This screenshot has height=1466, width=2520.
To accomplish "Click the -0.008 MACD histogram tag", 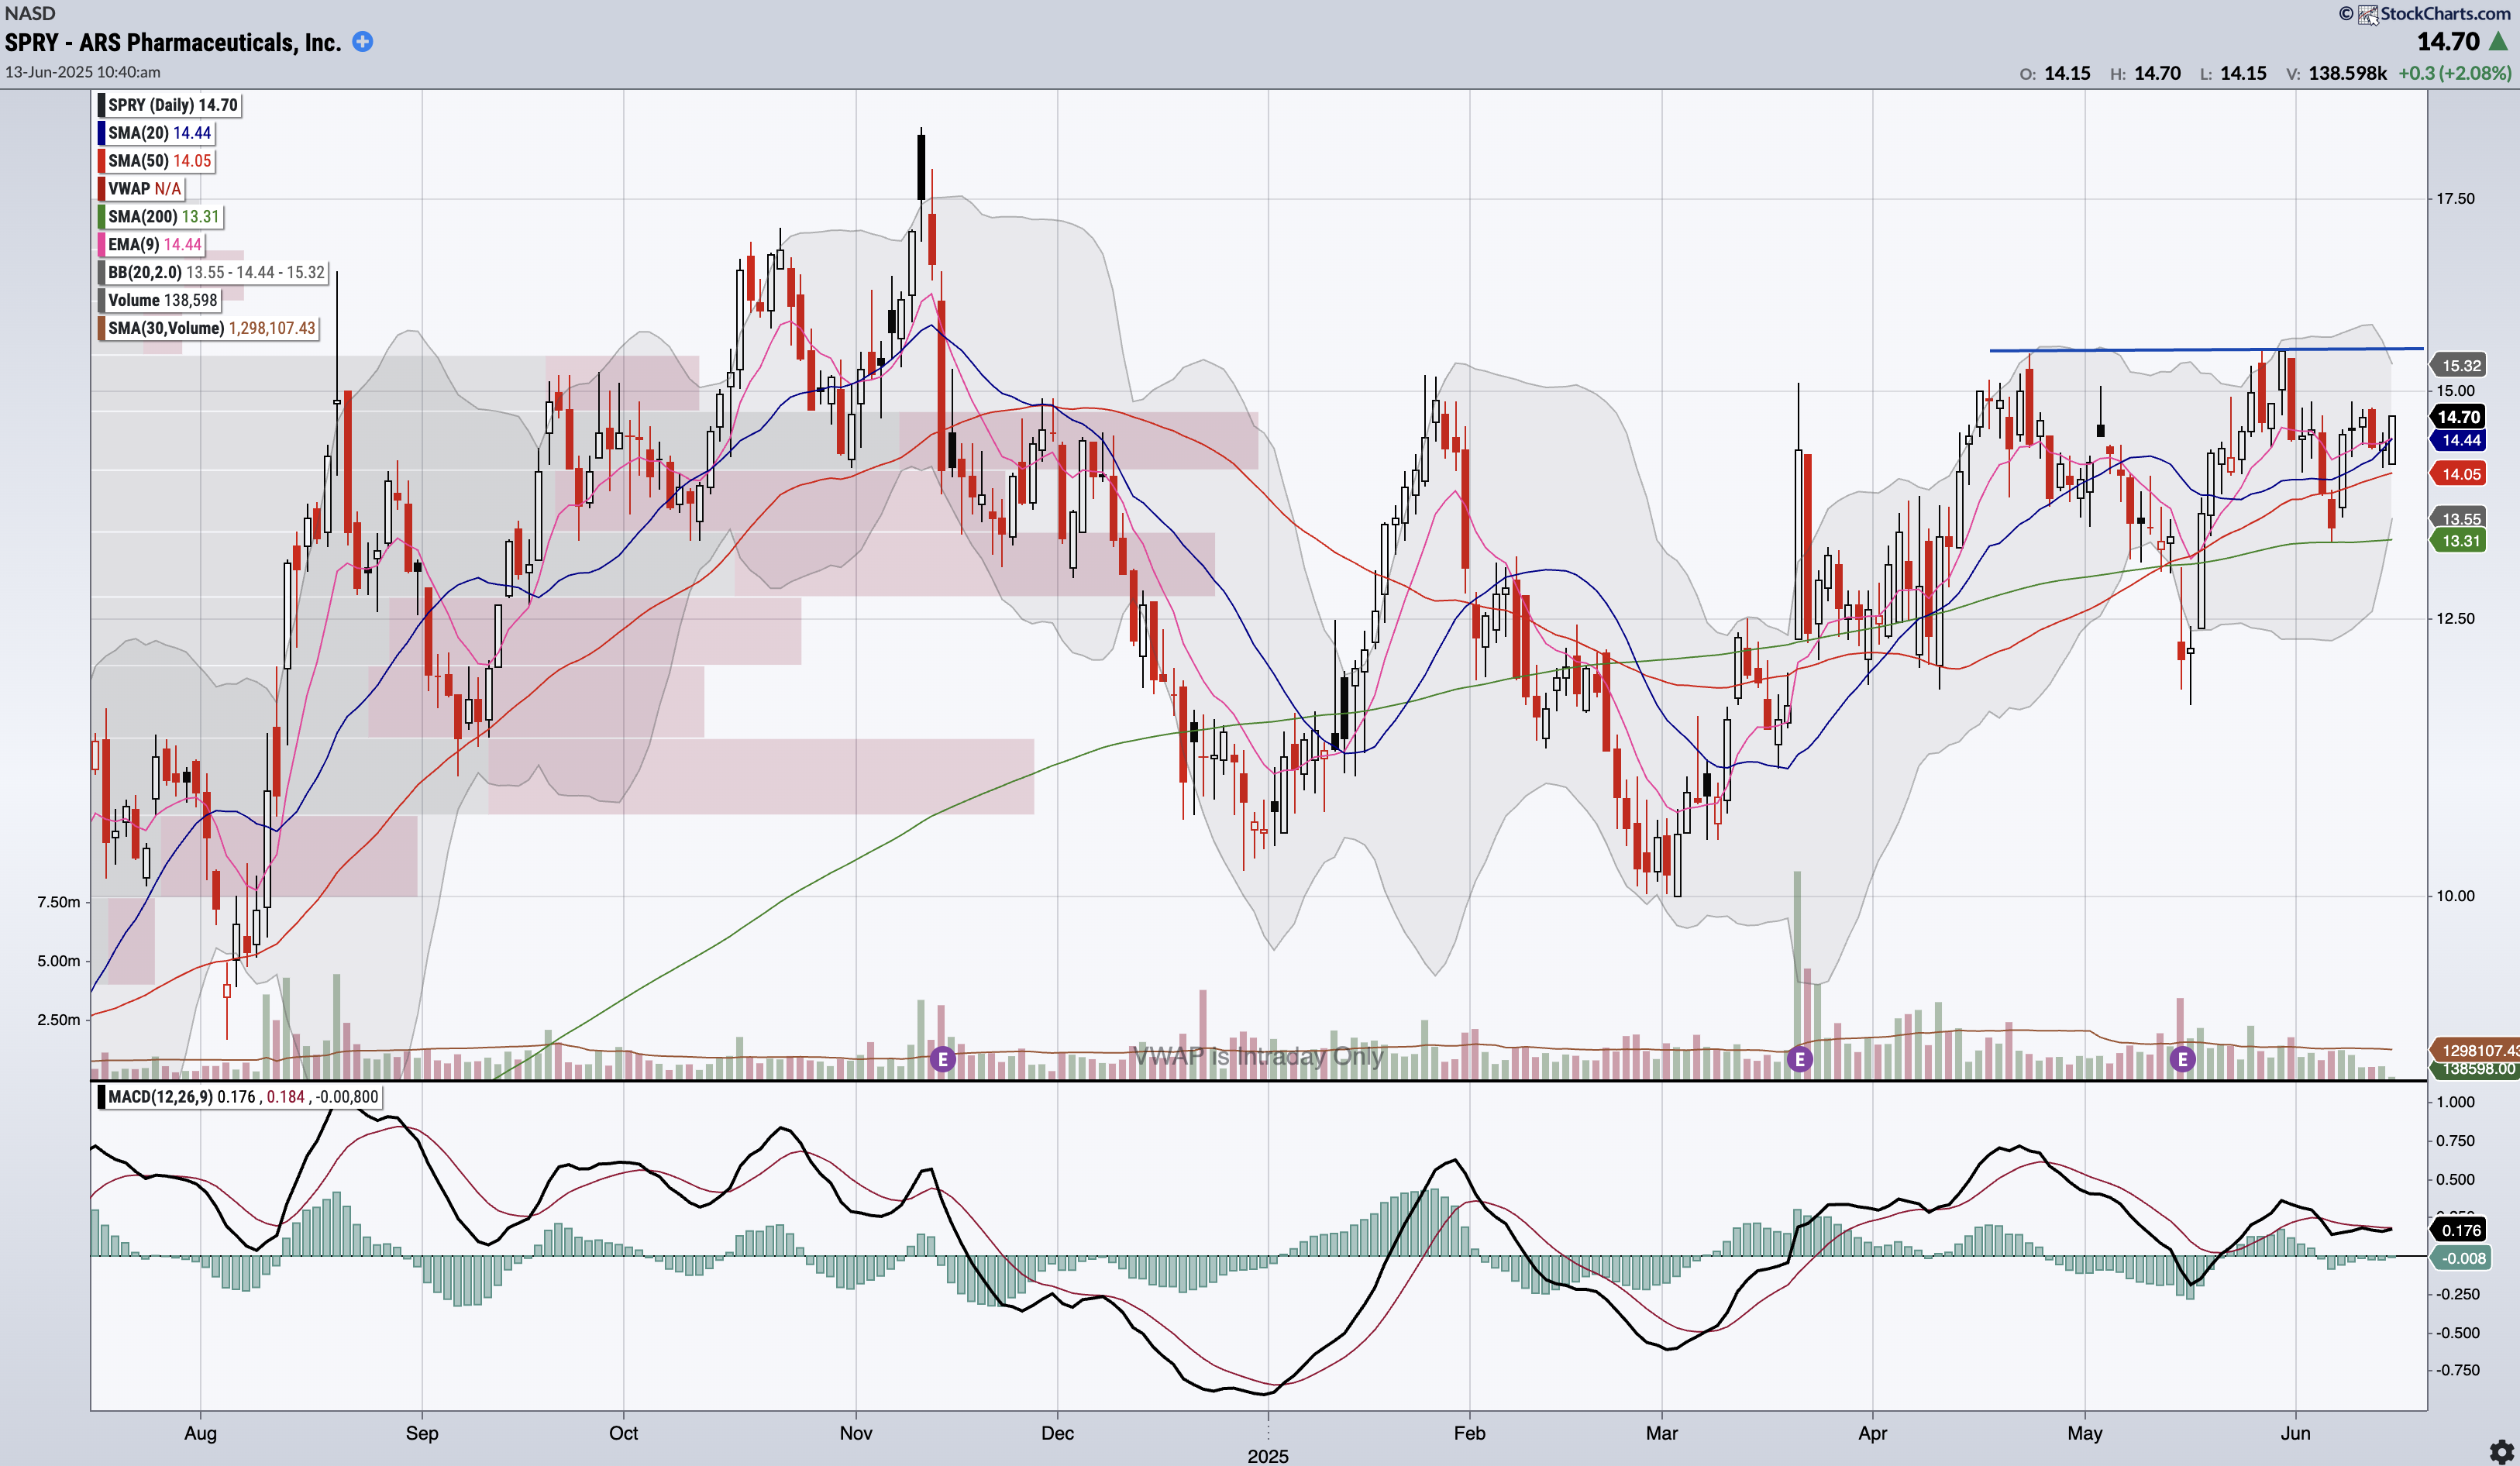I will click(x=2459, y=1258).
